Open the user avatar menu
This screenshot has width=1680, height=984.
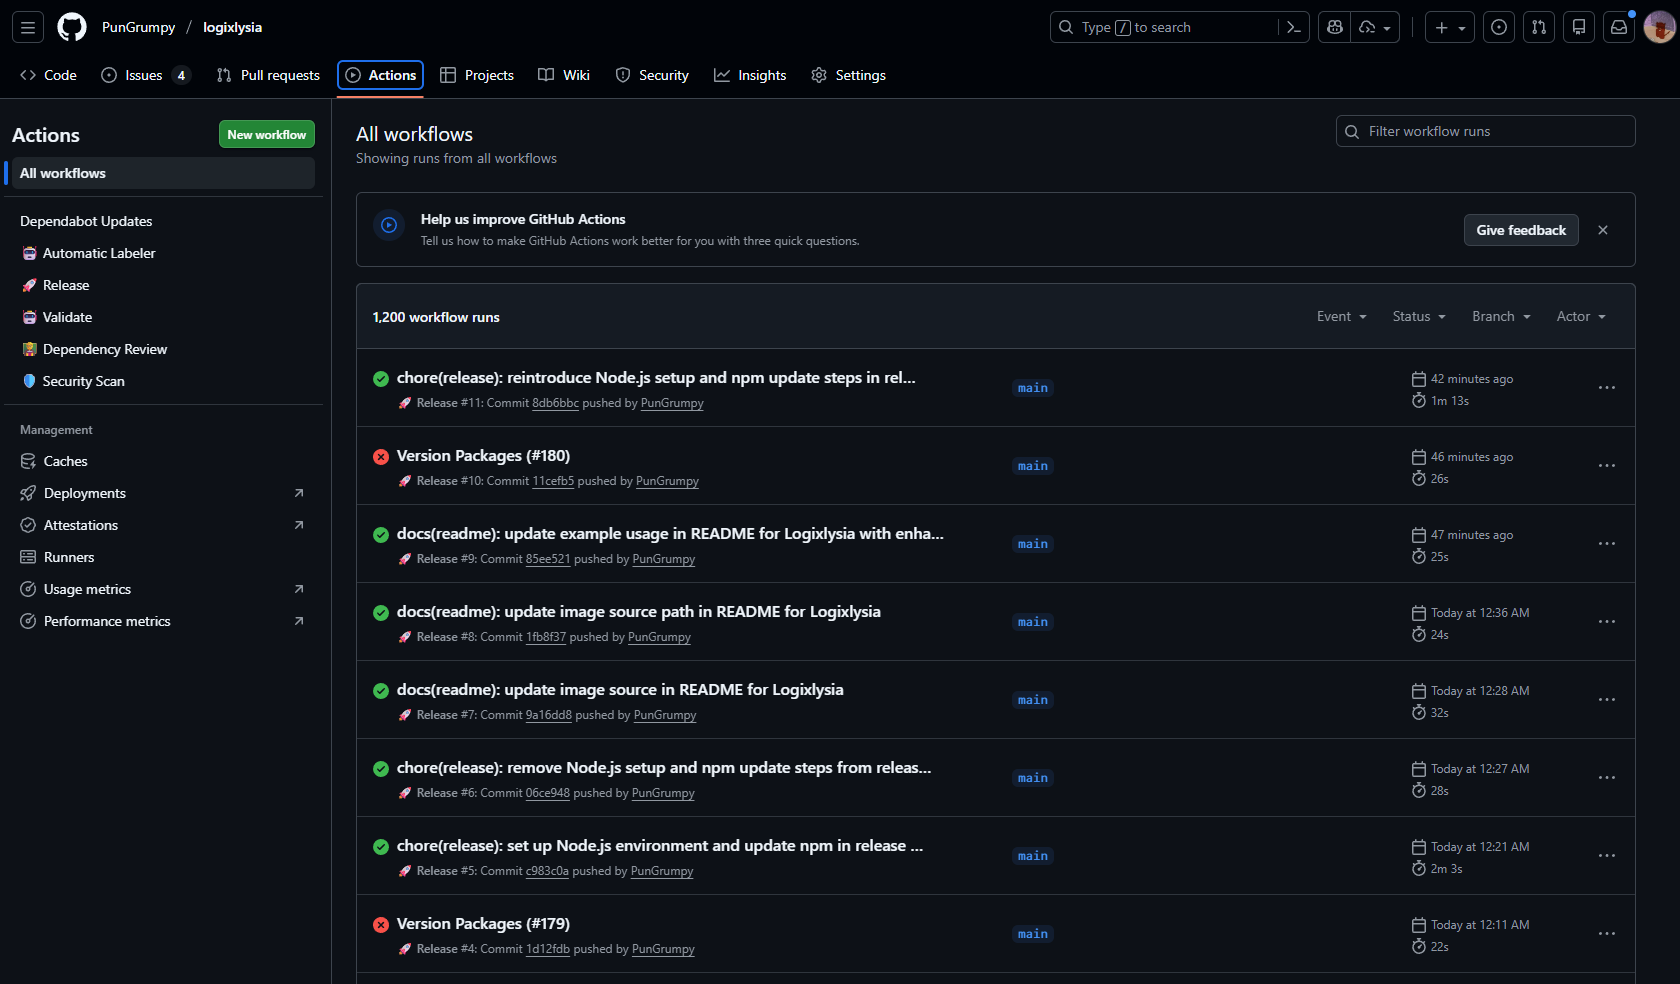[x=1659, y=27]
